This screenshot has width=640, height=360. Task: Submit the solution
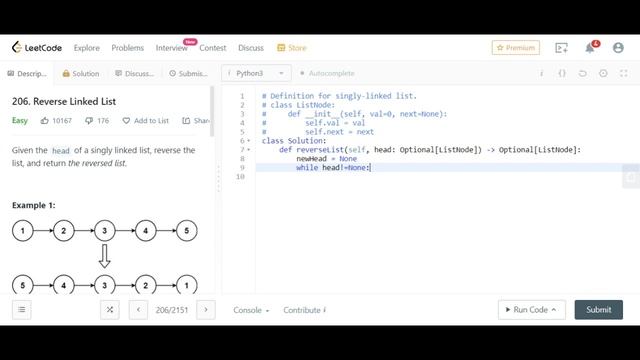pos(599,310)
